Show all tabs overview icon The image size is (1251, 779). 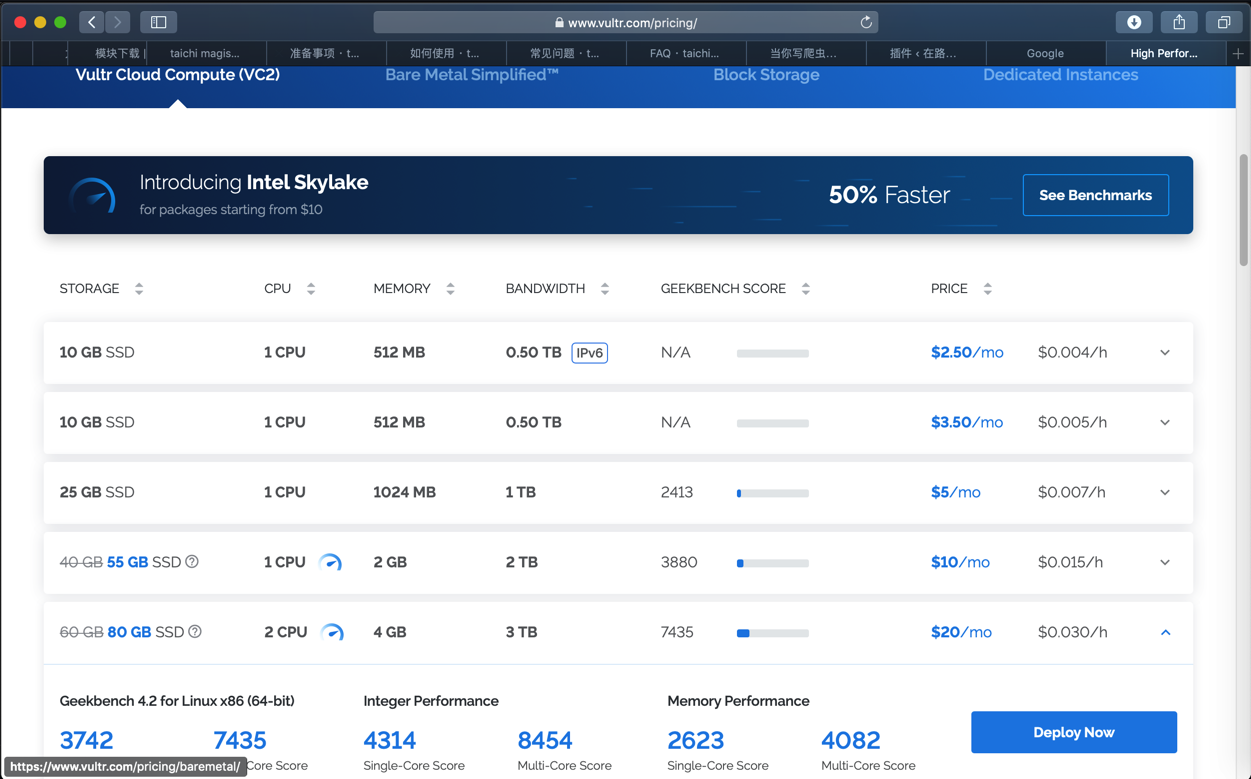(1223, 22)
